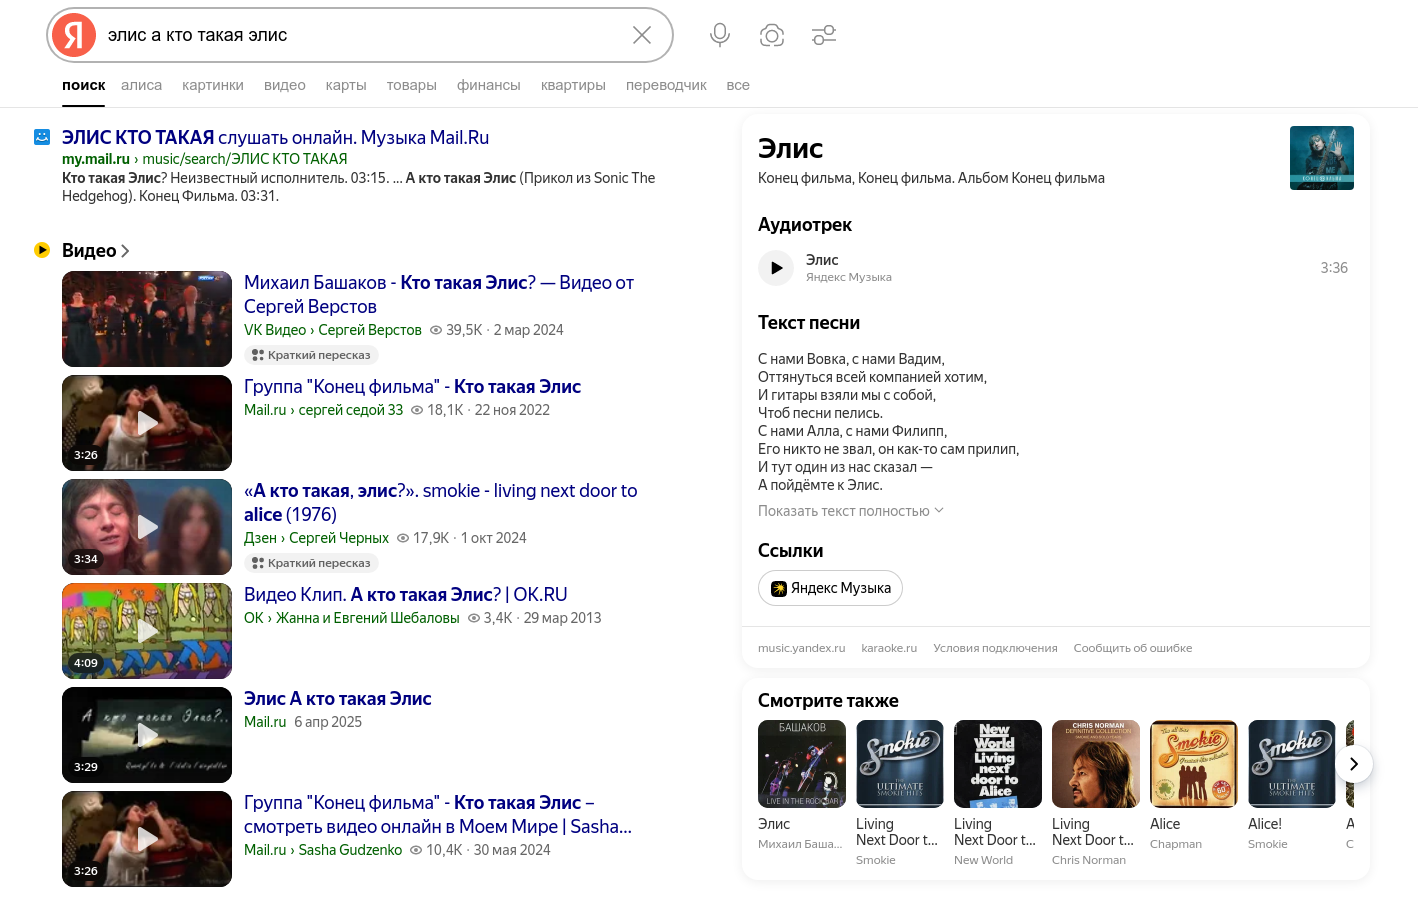Open the Карты tab
The height and width of the screenshot is (904, 1418).
pyautogui.click(x=346, y=85)
